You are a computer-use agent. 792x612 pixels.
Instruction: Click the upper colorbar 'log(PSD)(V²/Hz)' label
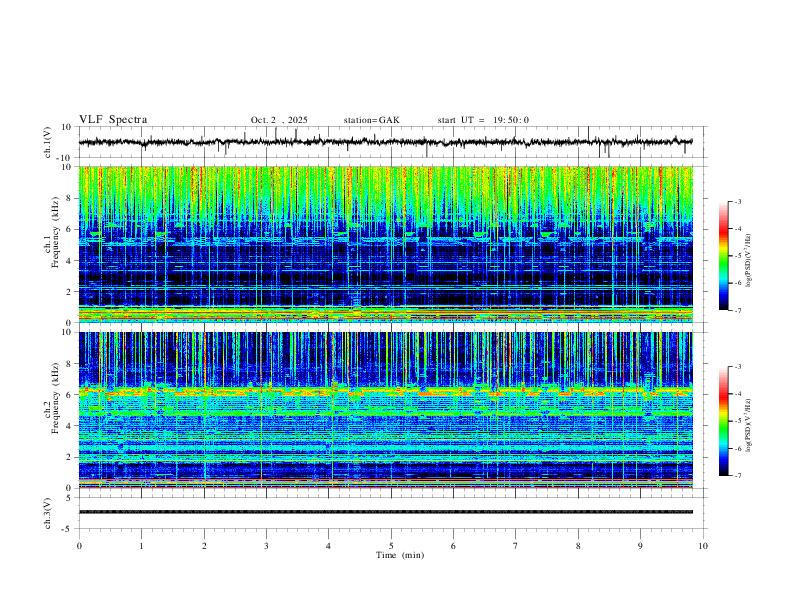(x=749, y=261)
